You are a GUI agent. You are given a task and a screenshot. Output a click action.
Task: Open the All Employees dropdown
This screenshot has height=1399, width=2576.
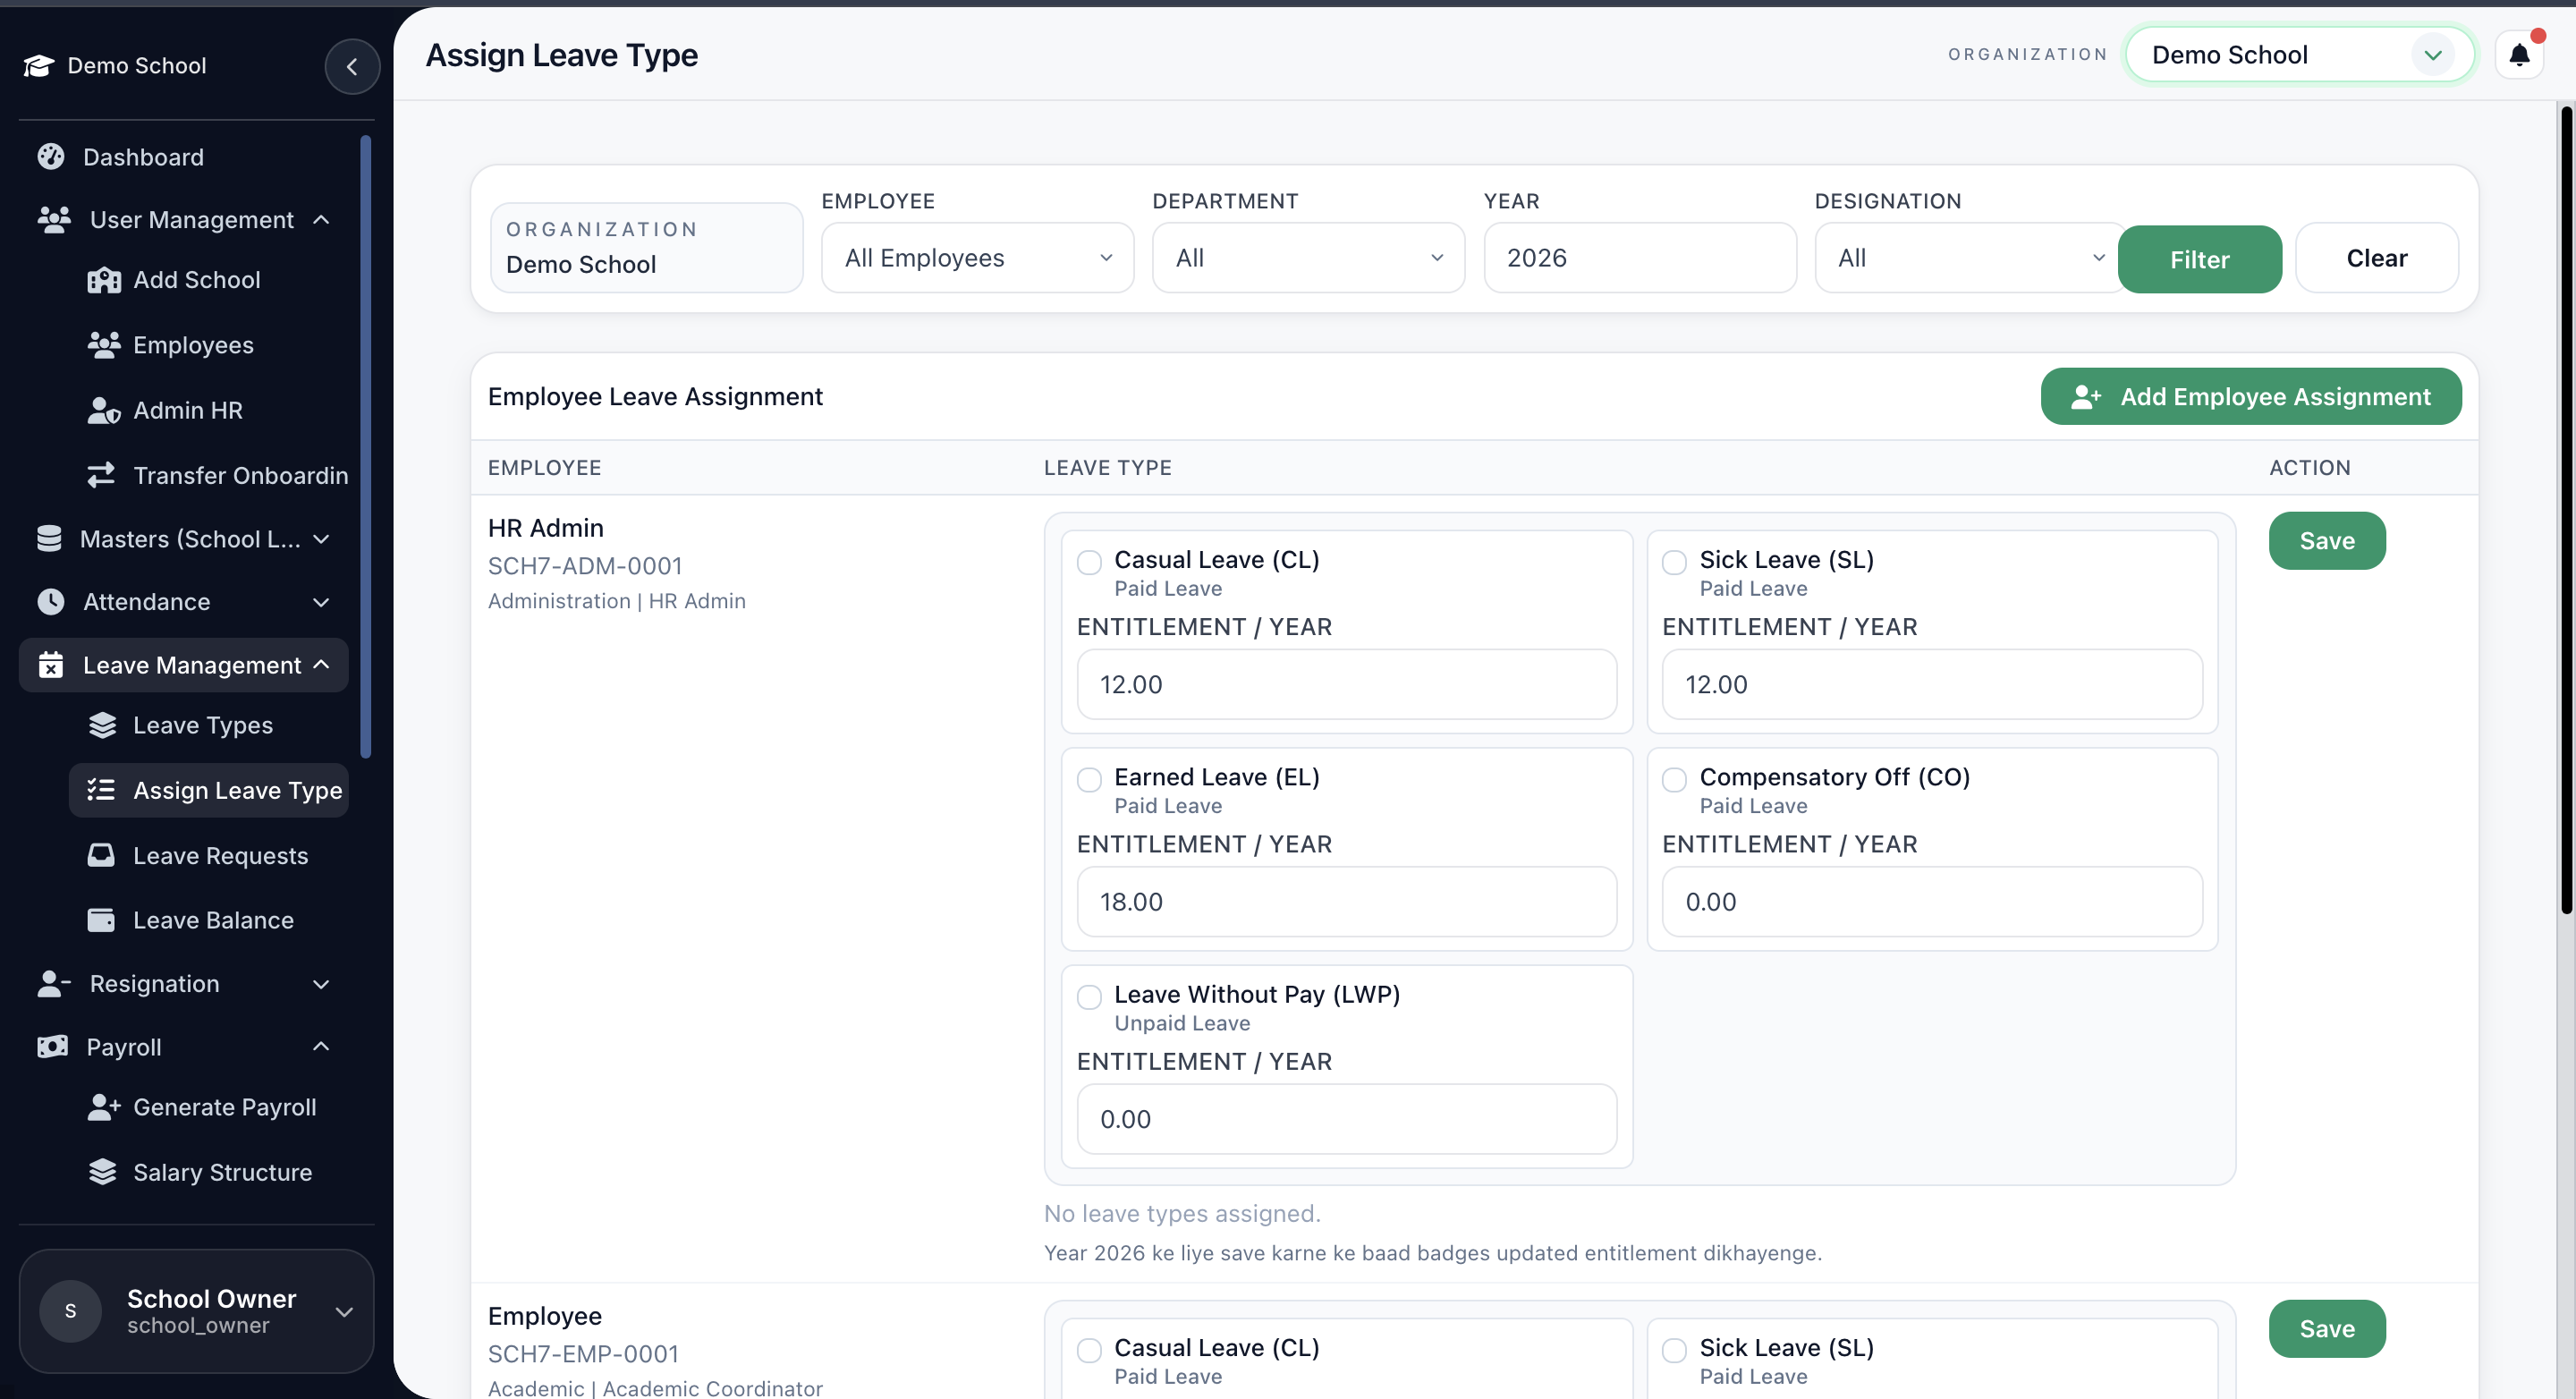(x=977, y=258)
